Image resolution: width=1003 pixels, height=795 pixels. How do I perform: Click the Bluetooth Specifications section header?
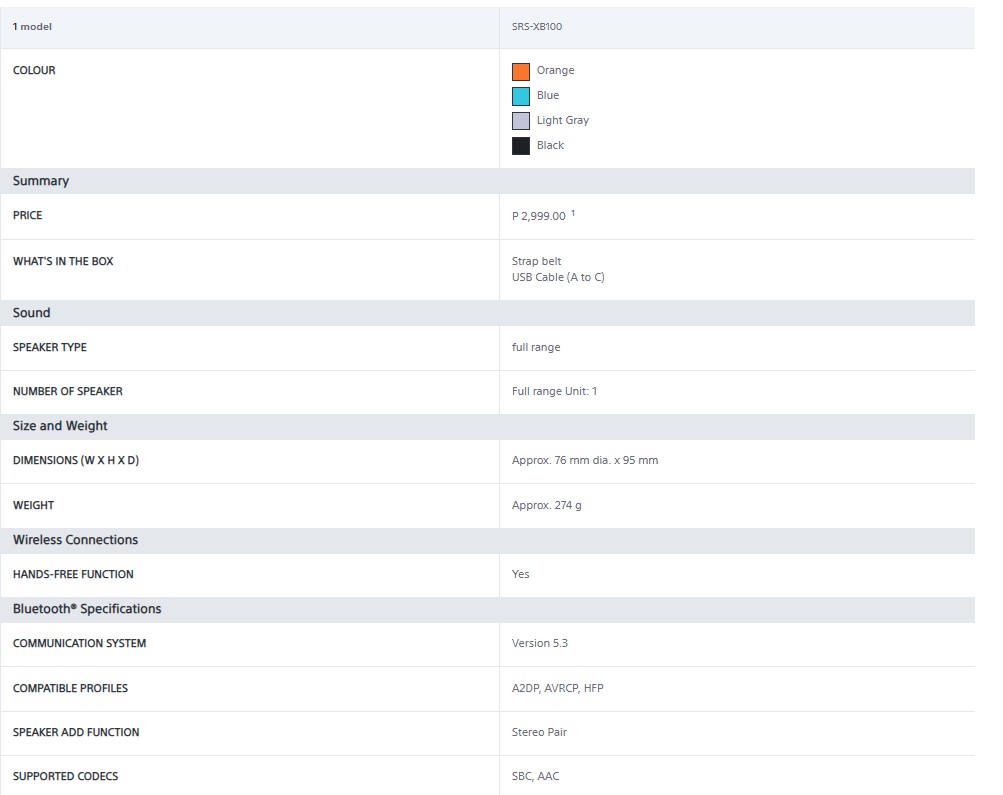tap(487, 609)
